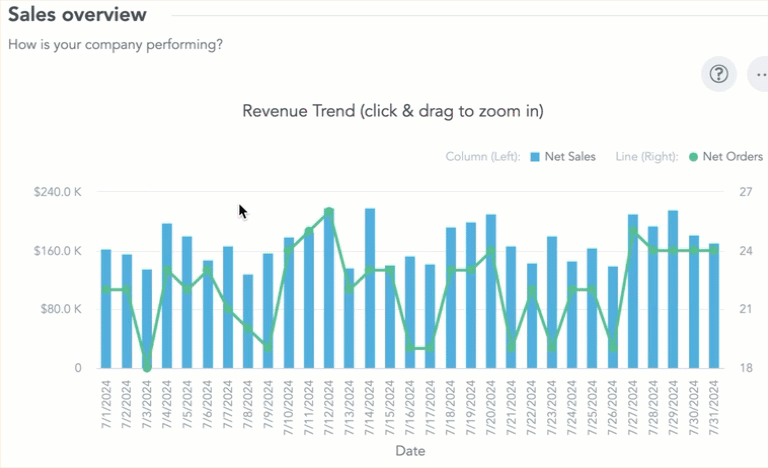This screenshot has height=468, width=768.
Task: Click the 7/15/2024 date axis label
Action: pyautogui.click(x=390, y=408)
